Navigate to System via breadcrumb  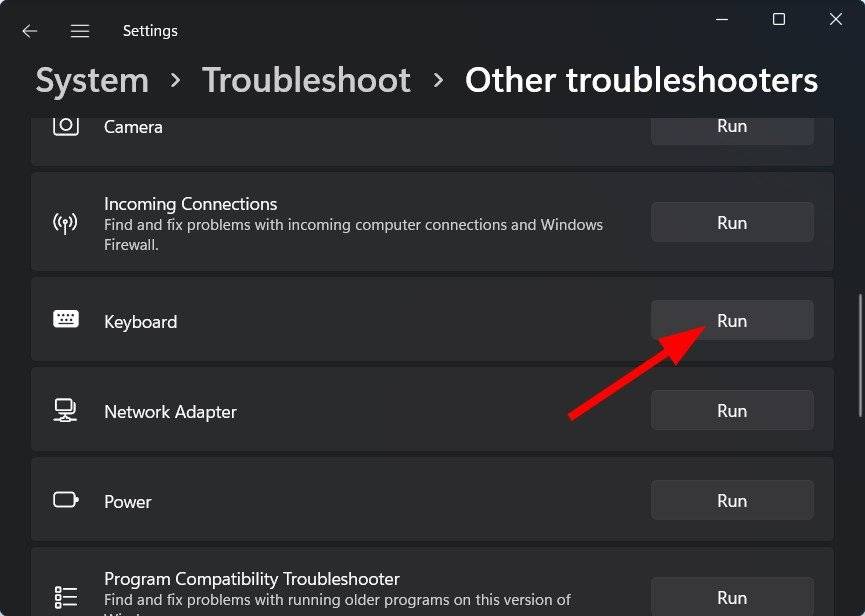point(91,80)
